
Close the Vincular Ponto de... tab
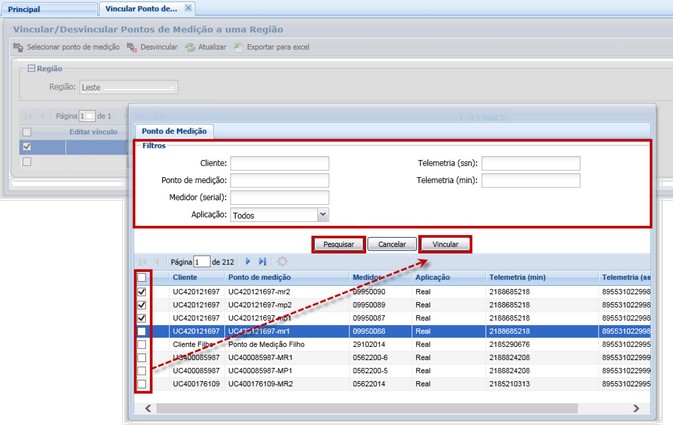pos(190,8)
